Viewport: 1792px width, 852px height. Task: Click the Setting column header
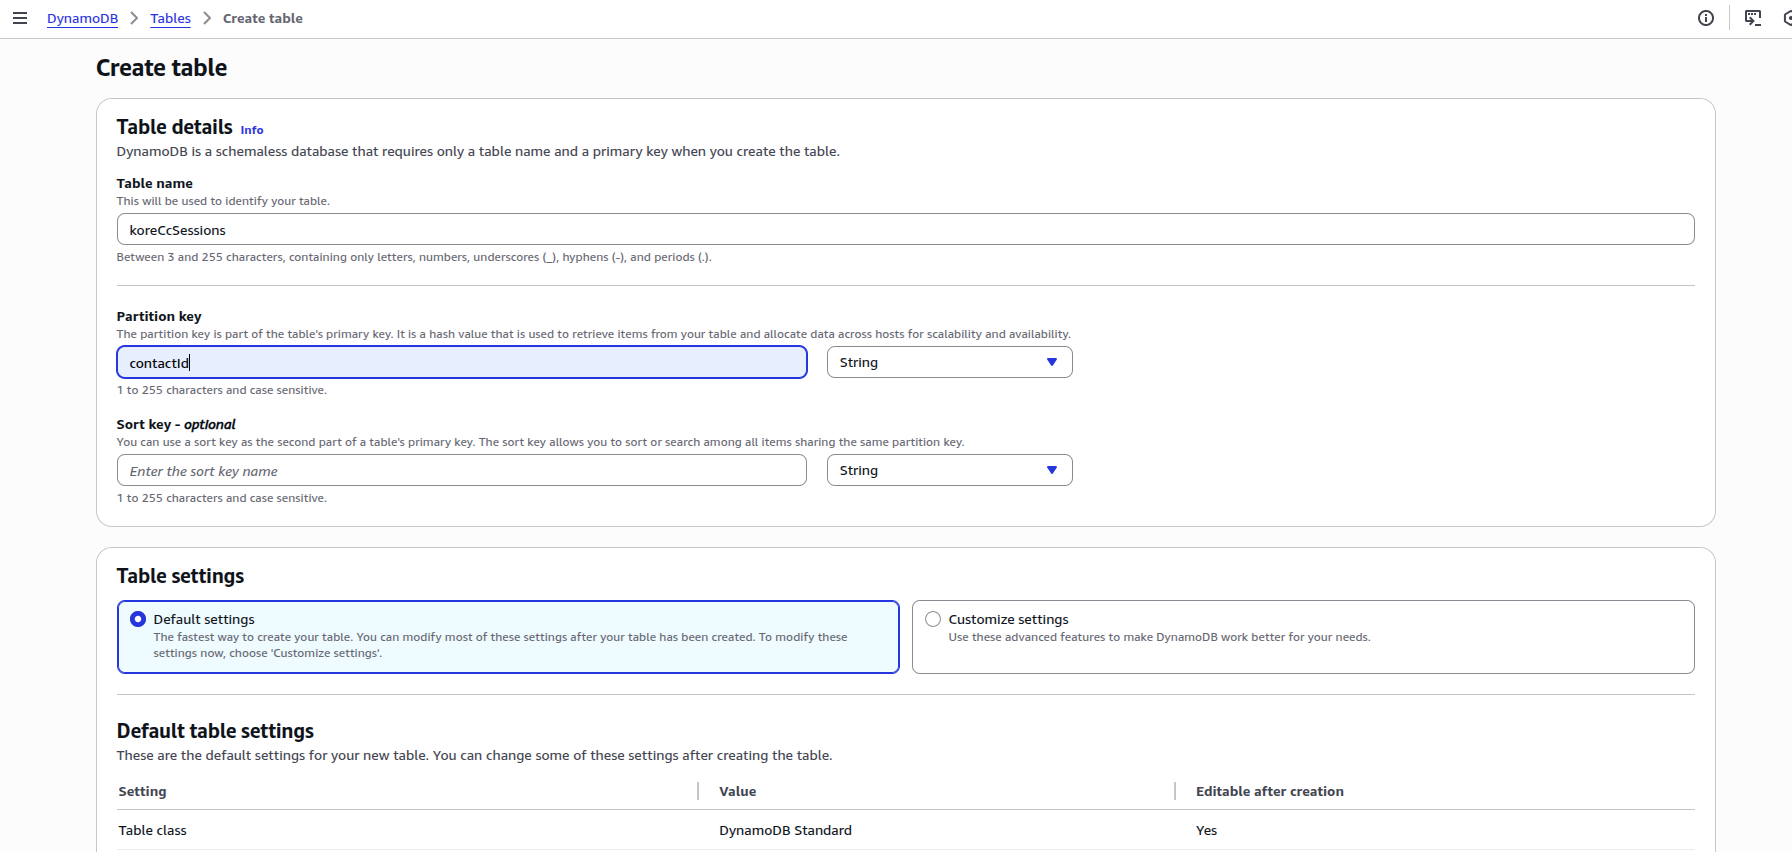[x=142, y=791]
